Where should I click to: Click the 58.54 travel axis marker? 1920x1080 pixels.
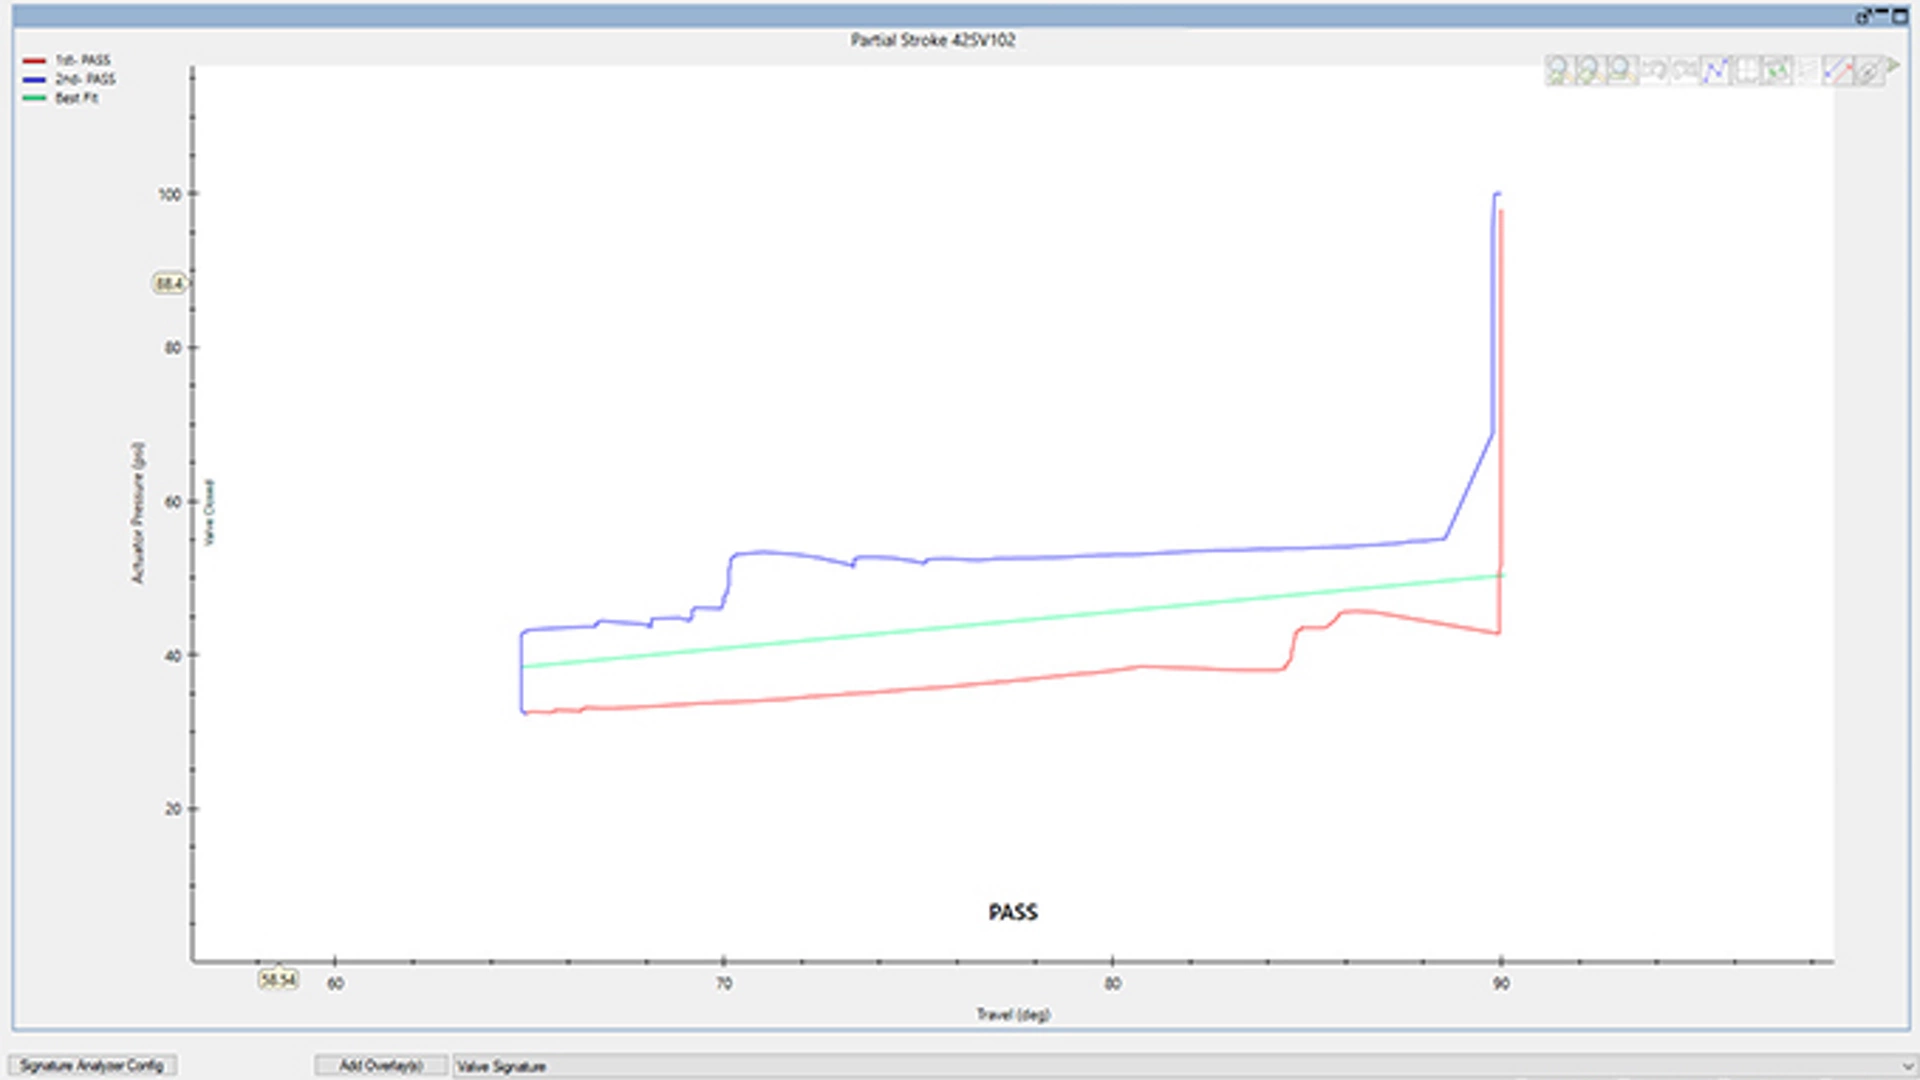pyautogui.click(x=278, y=980)
